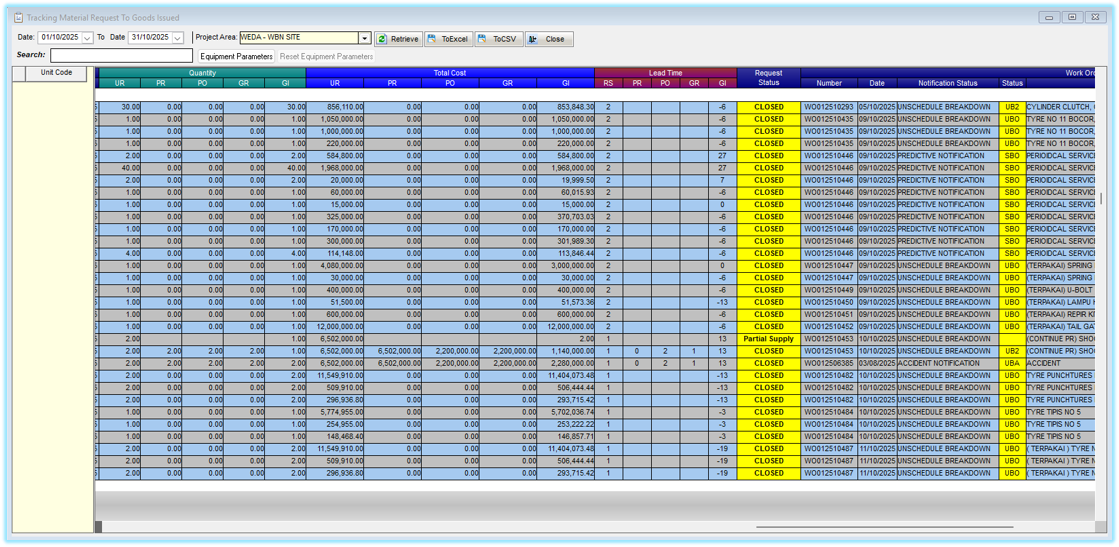This screenshot has height=547, width=1119.
Task: Click the window title bar clipboard icon
Action: click(x=19, y=17)
